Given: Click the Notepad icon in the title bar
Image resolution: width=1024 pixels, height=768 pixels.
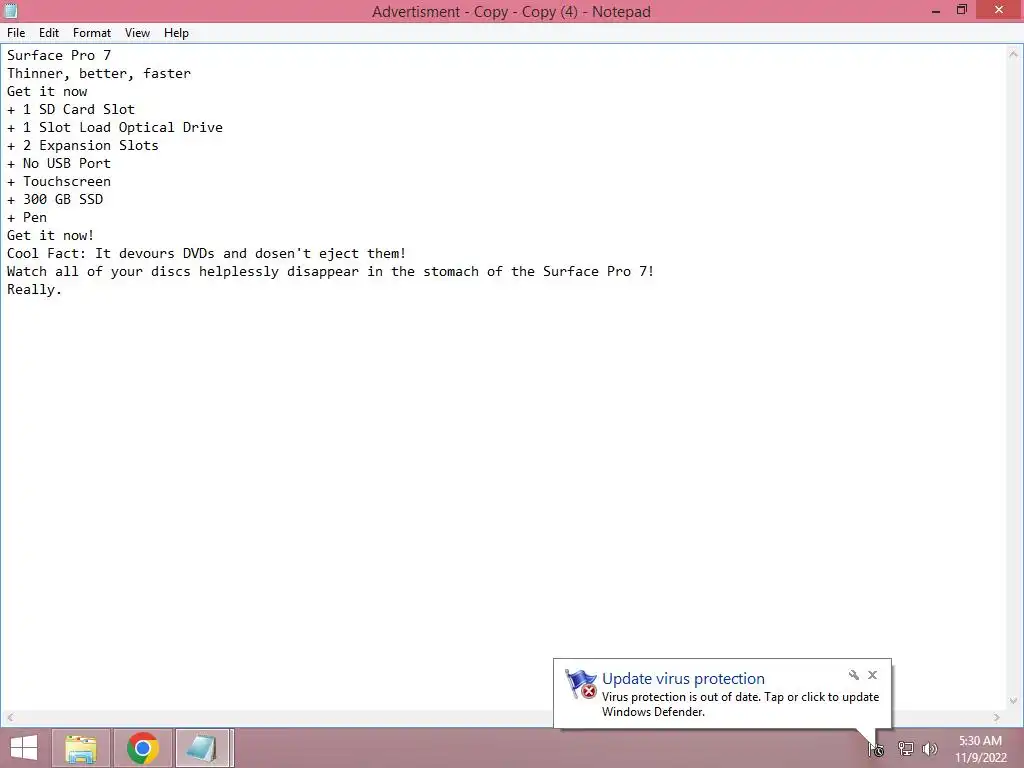Looking at the screenshot, I should [10, 10].
